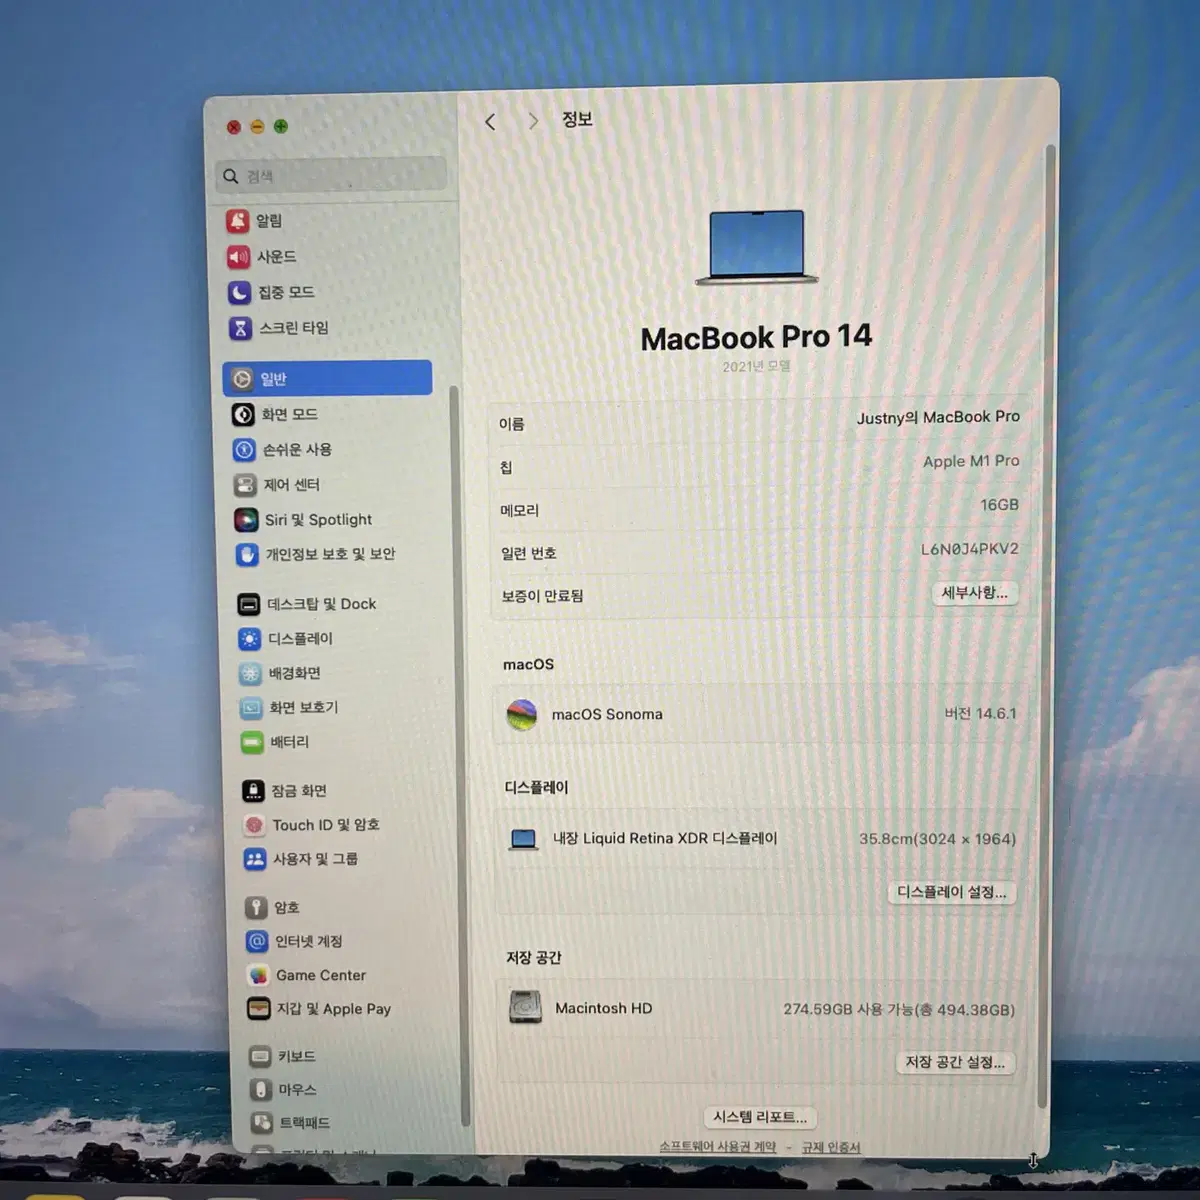Click the 2021년 모델 subtitle
This screenshot has height=1200, width=1200.
[x=756, y=367]
